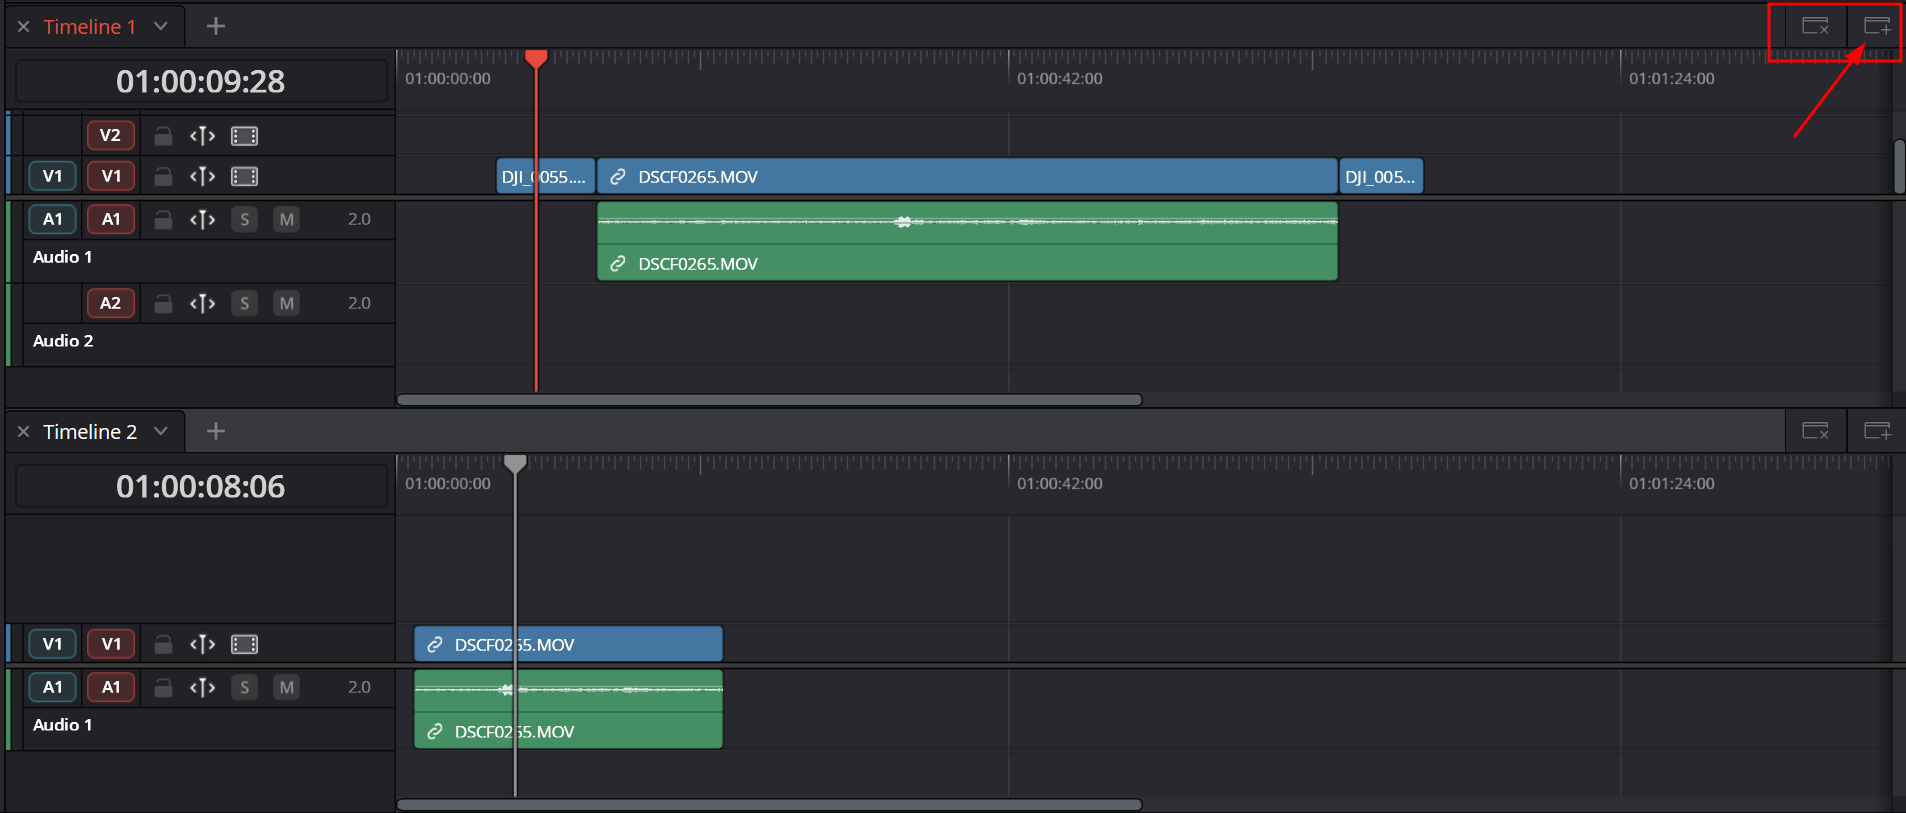Click the V1 source patch button in Timeline 1
The width and height of the screenshot is (1906, 813).
[x=53, y=176]
